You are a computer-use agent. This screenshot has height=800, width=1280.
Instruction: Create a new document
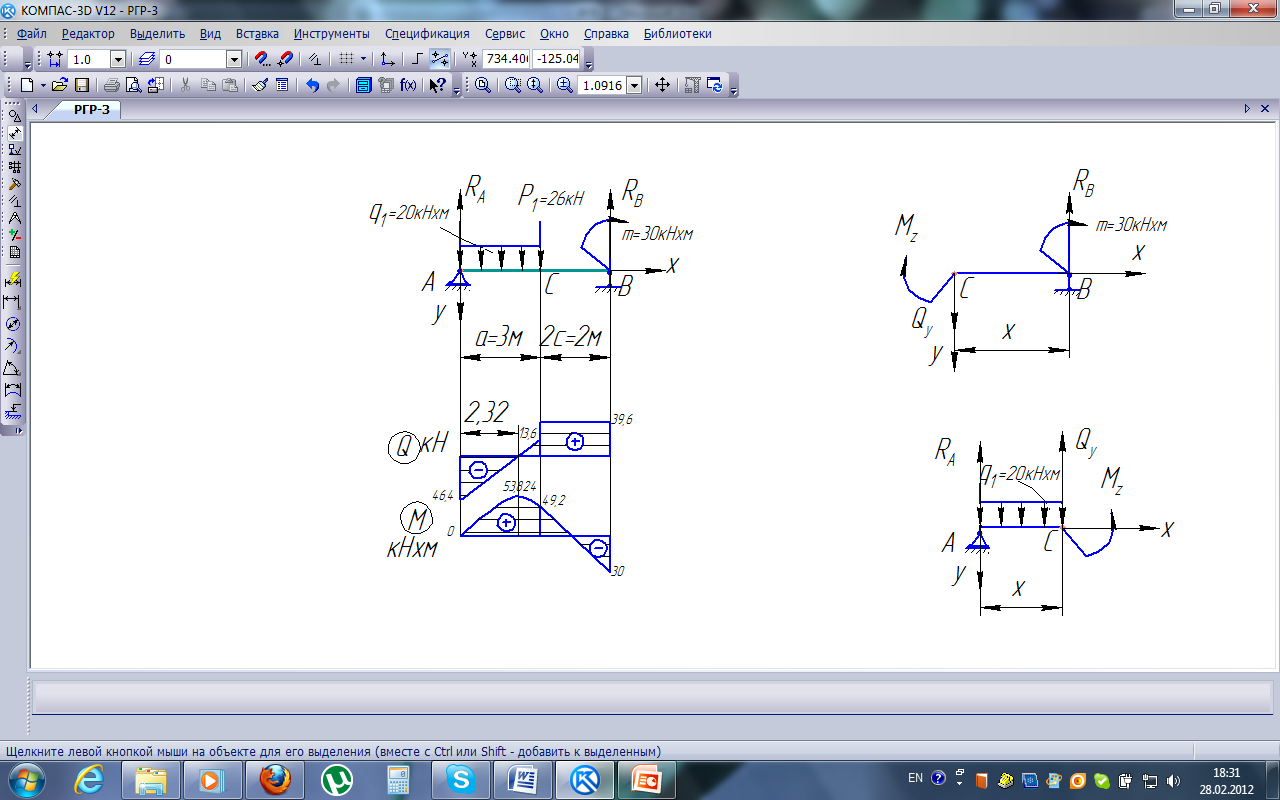[27, 86]
